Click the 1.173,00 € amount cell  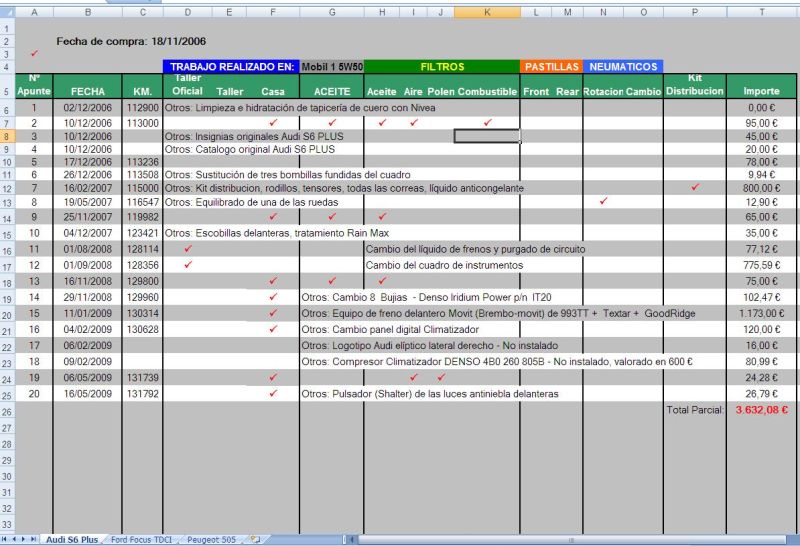[761, 313]
